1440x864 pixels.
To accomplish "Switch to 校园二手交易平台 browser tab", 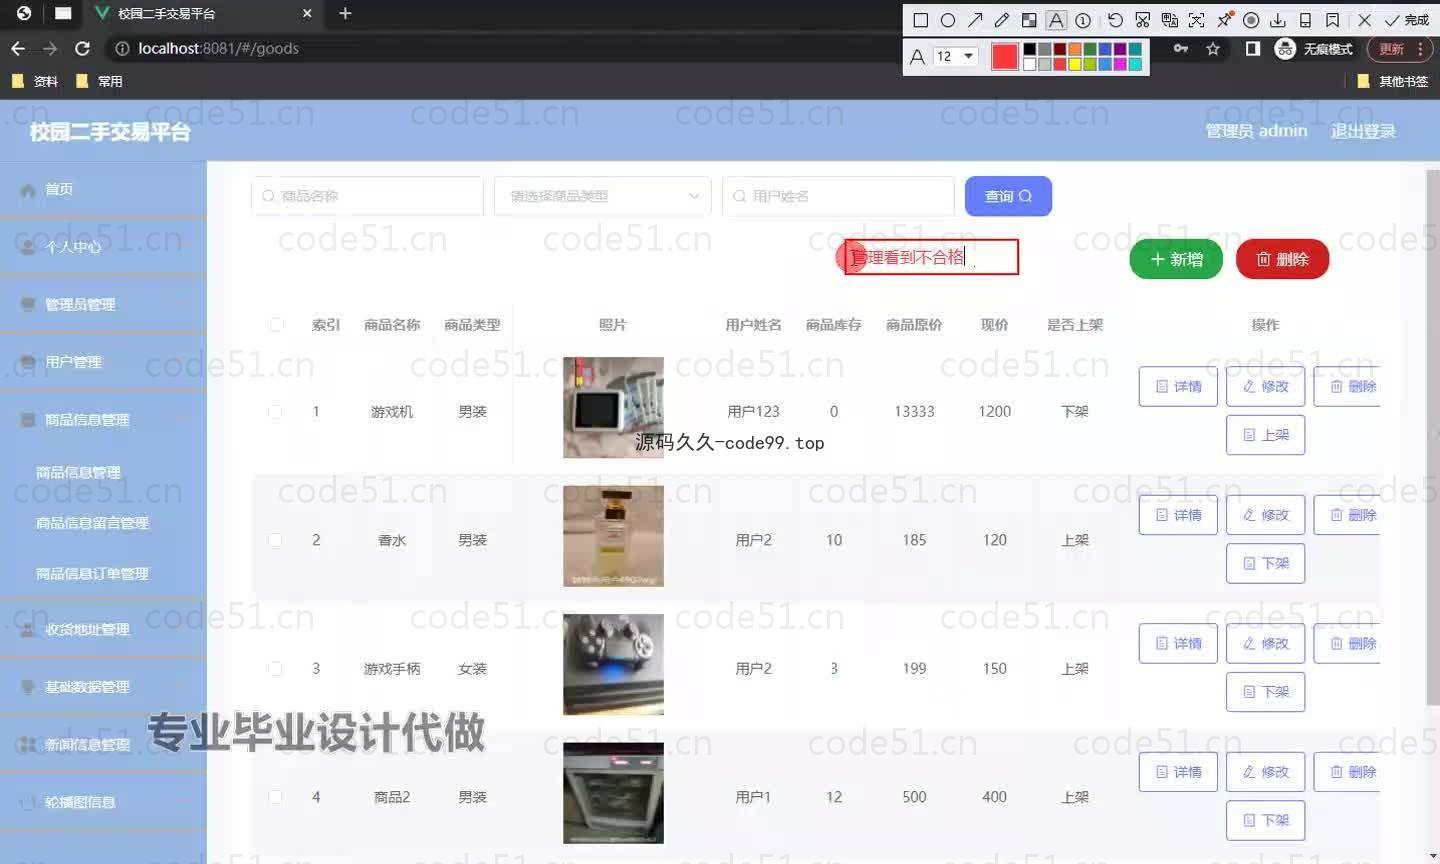I will [204, 14].
